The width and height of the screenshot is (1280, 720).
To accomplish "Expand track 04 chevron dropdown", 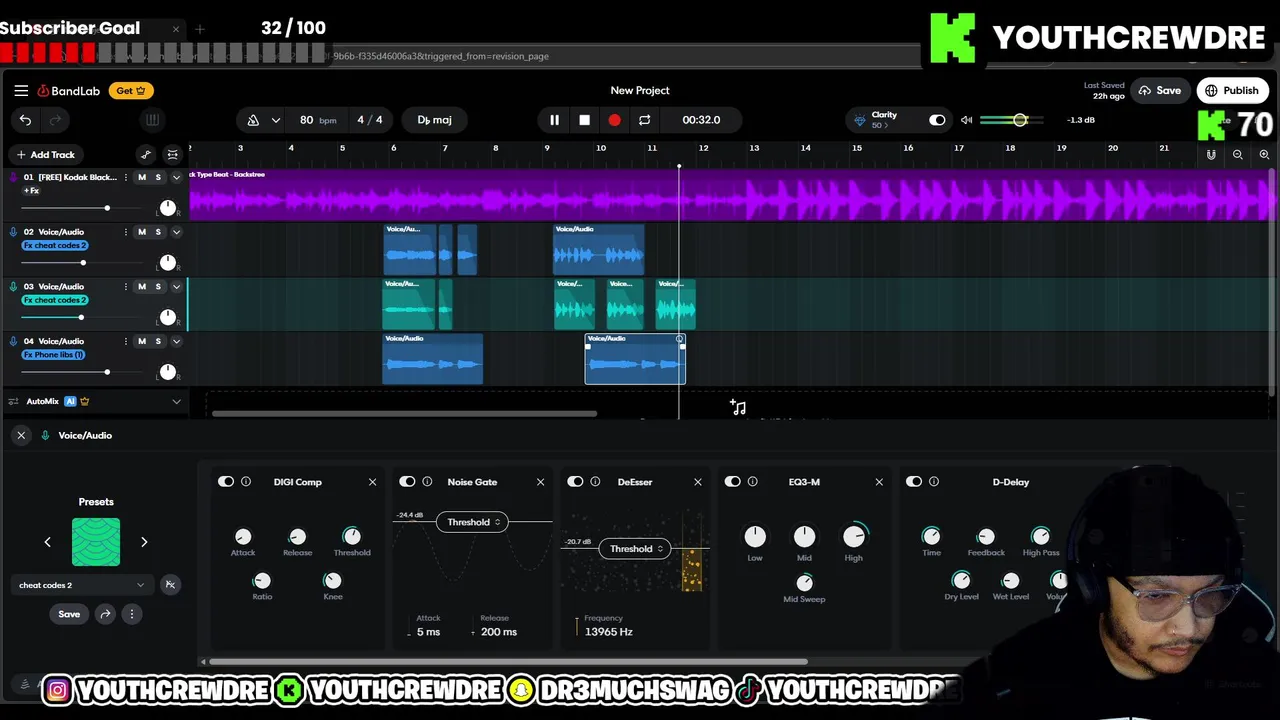I will point(176,341).
